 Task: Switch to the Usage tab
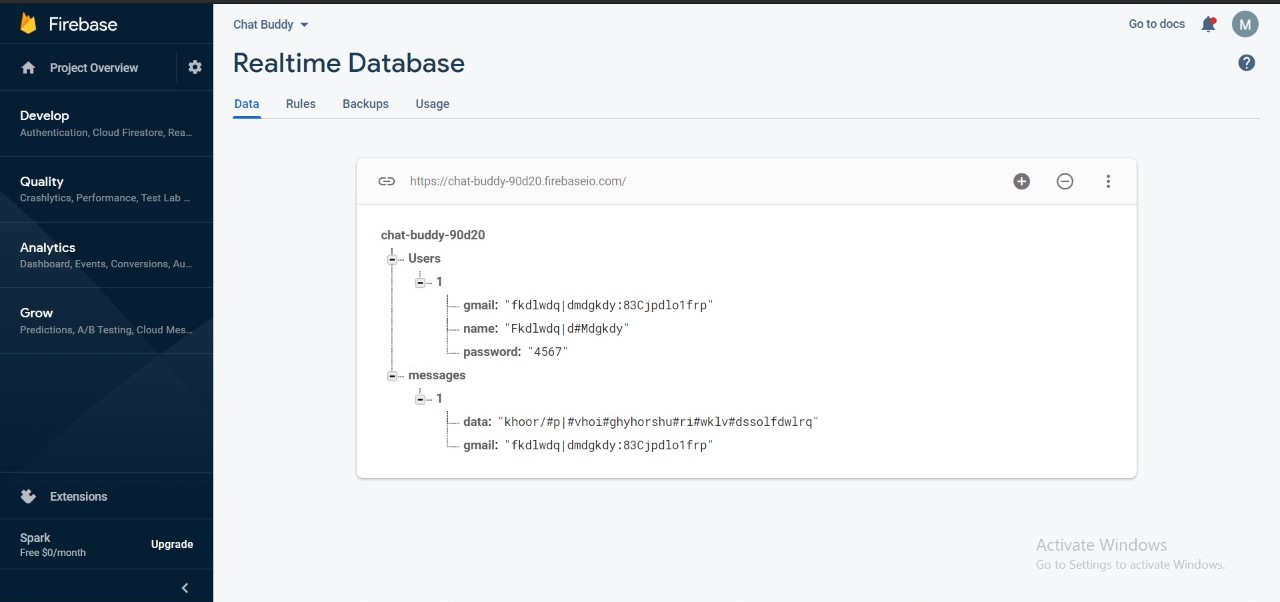(432, 104)
